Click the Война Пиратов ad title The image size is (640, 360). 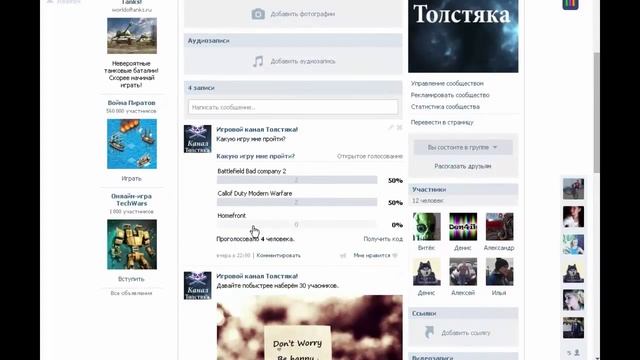(131, 103)
